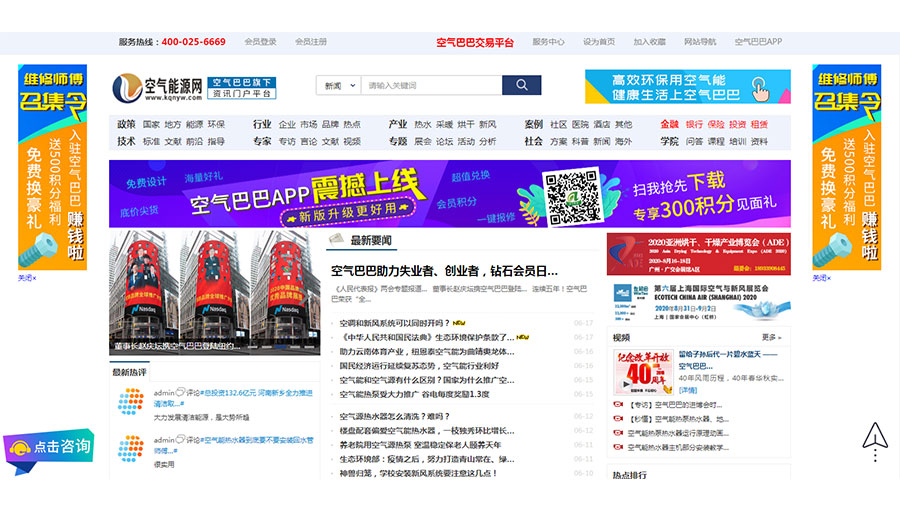The image size is (900, 510).
Task: Select the 展会 link under 专题
Action: pos(422,142)
